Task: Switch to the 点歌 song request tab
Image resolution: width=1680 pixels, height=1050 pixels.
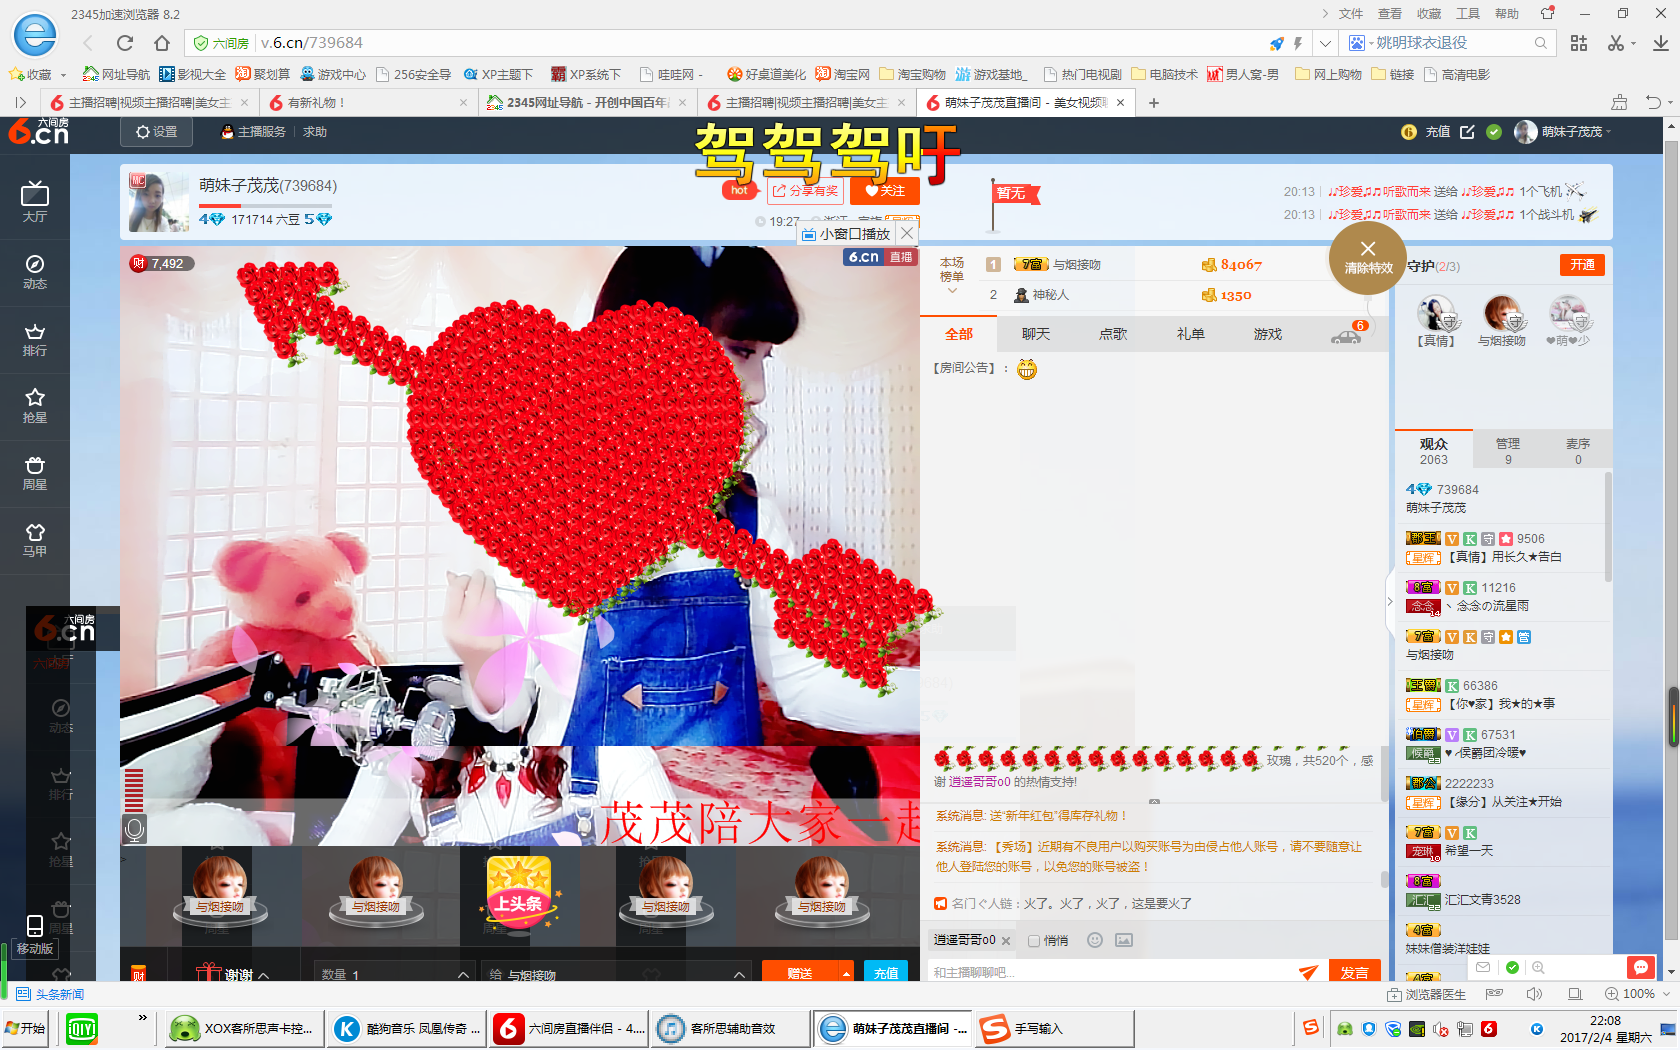Action: [x=1113, y=334]
